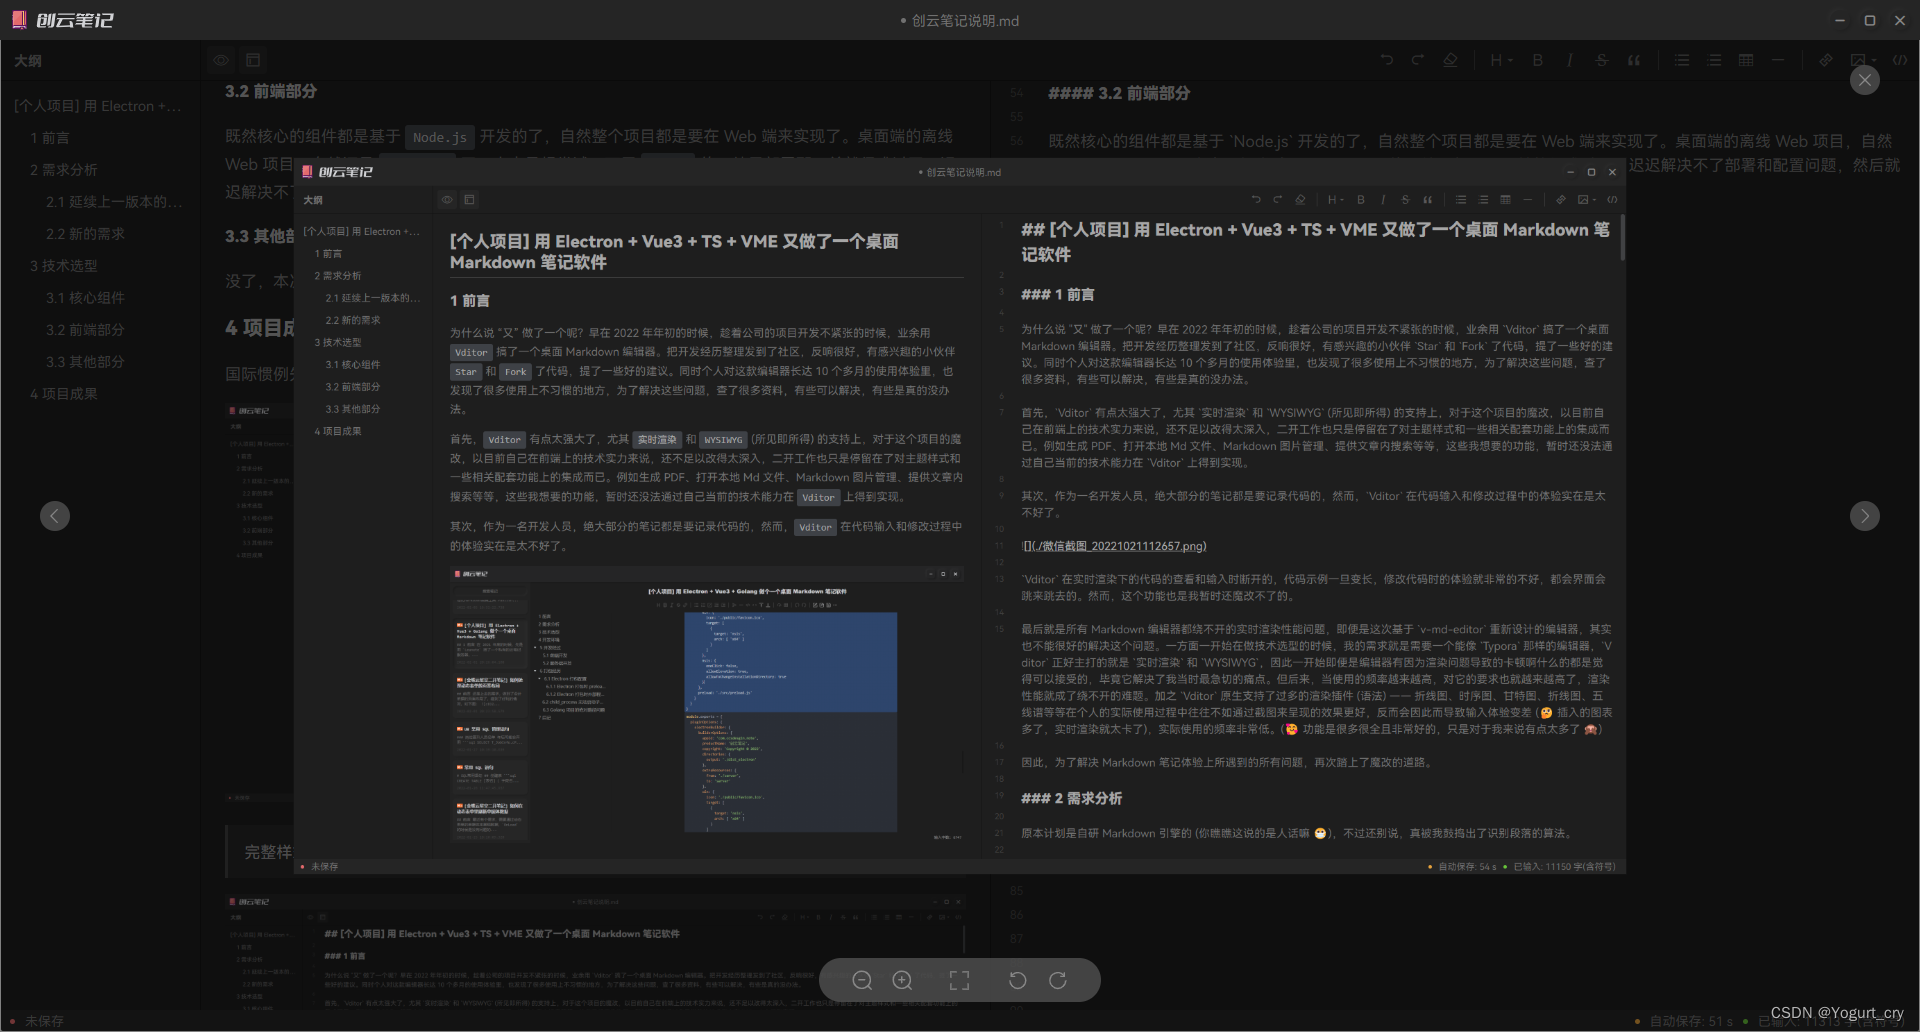This screenshot has height=1032, width=1920.
Task: Collapse 3 技术选型 in the outline
Action: click(64, 265)
